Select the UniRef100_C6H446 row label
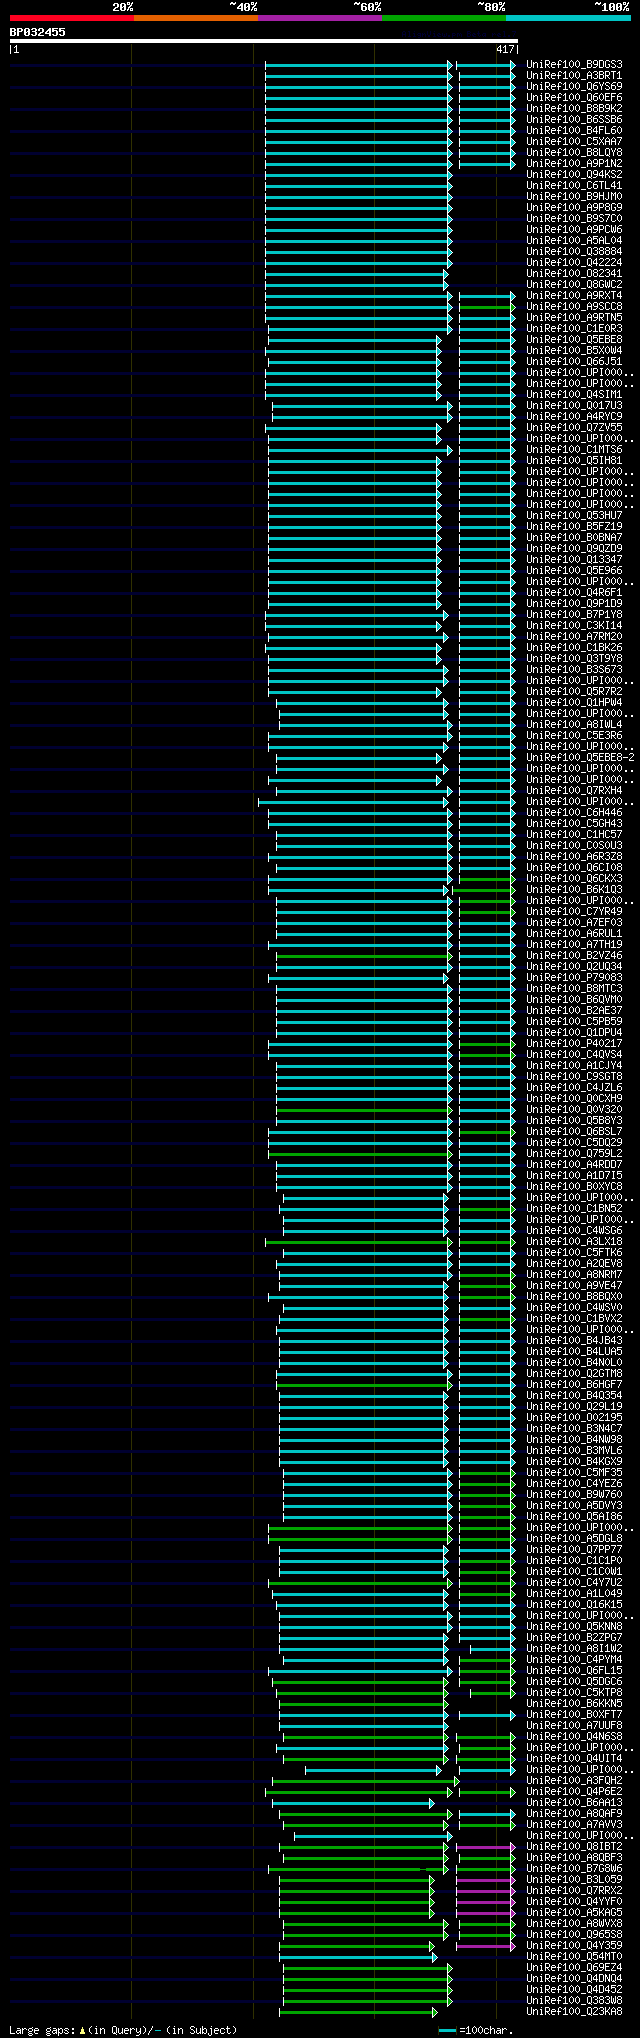 coord(574,812)
